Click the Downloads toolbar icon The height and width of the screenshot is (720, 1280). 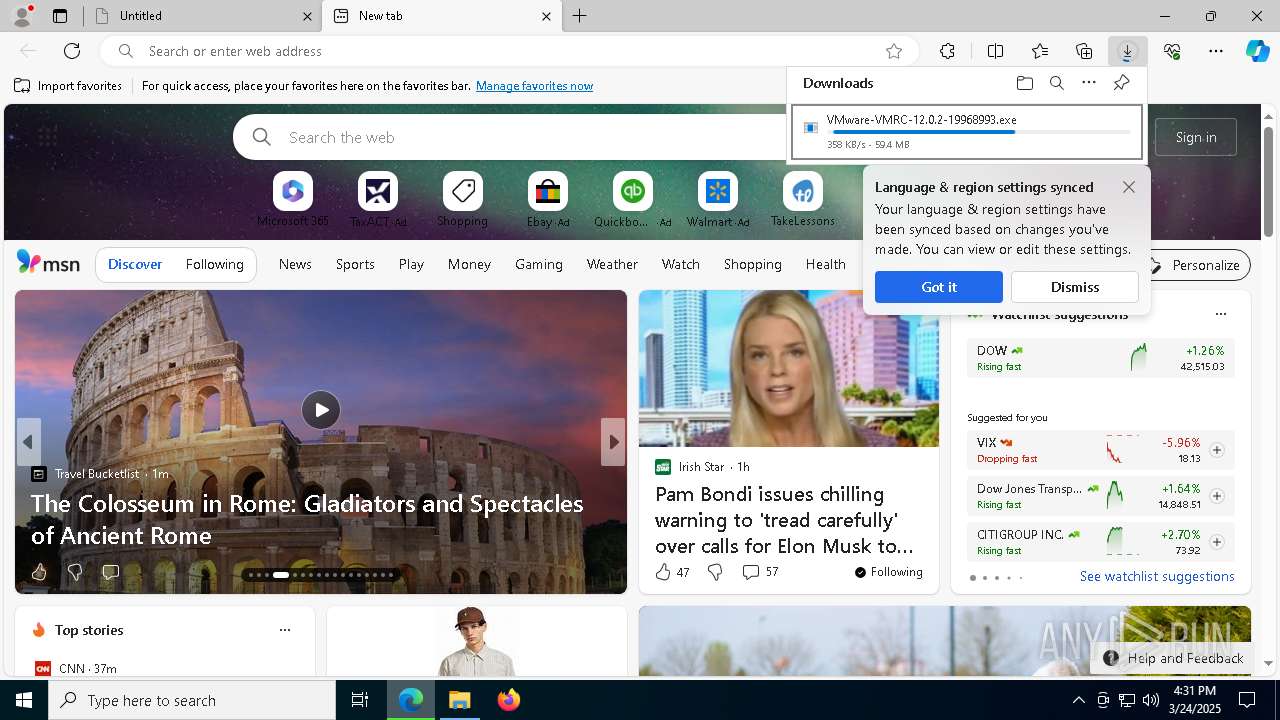pos(1127,51)
